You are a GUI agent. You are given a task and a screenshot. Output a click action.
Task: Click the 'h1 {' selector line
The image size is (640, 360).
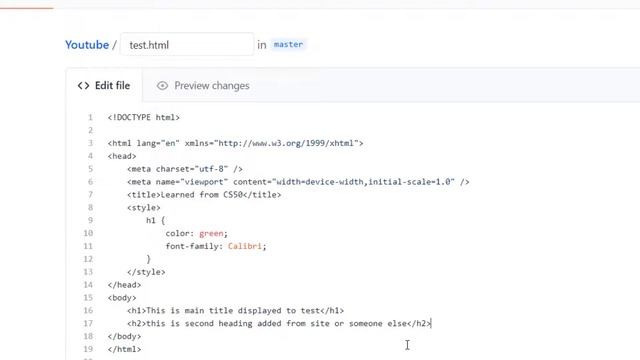[156, 220]
